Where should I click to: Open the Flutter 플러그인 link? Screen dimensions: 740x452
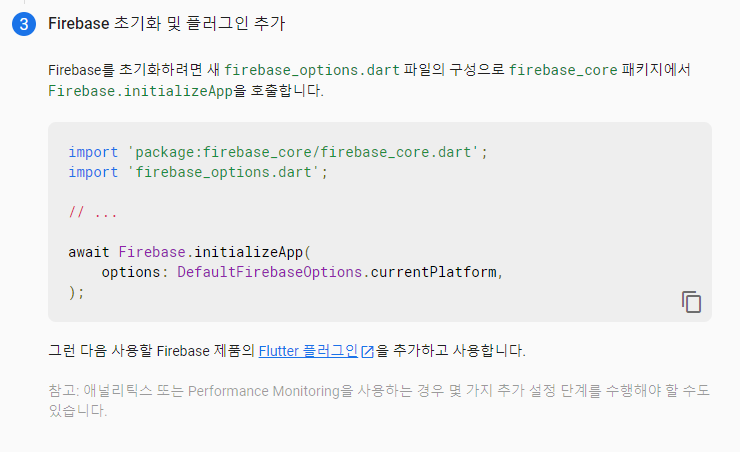pos(308,351)
